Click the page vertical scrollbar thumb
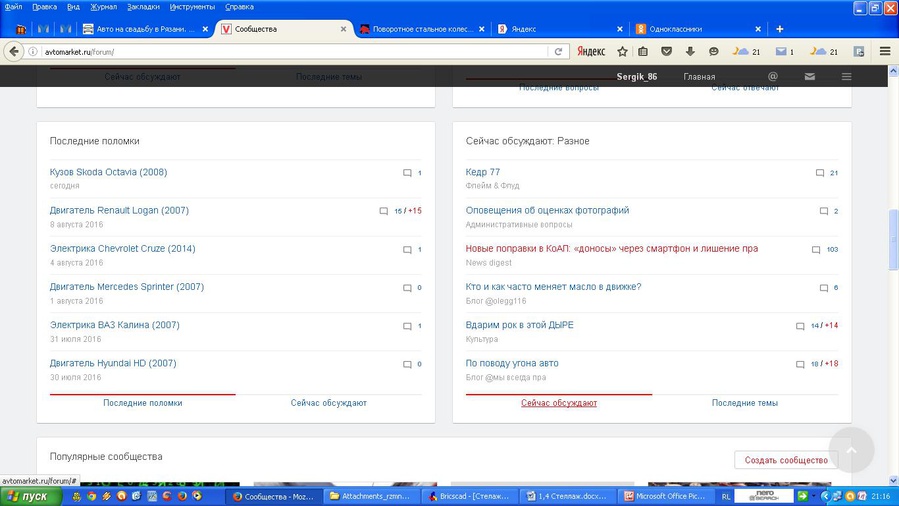 893,240
